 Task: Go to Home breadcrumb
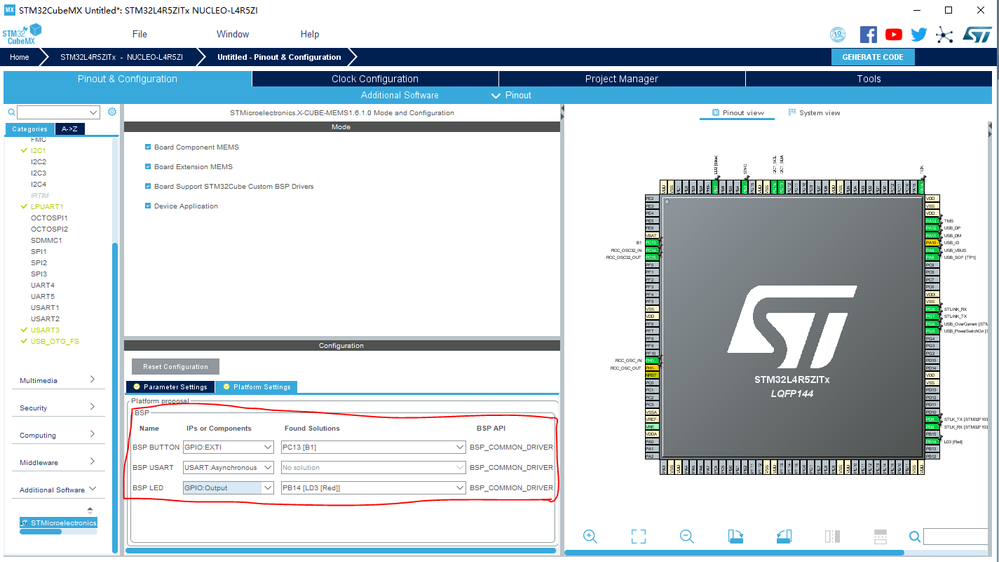click(19, 57)
